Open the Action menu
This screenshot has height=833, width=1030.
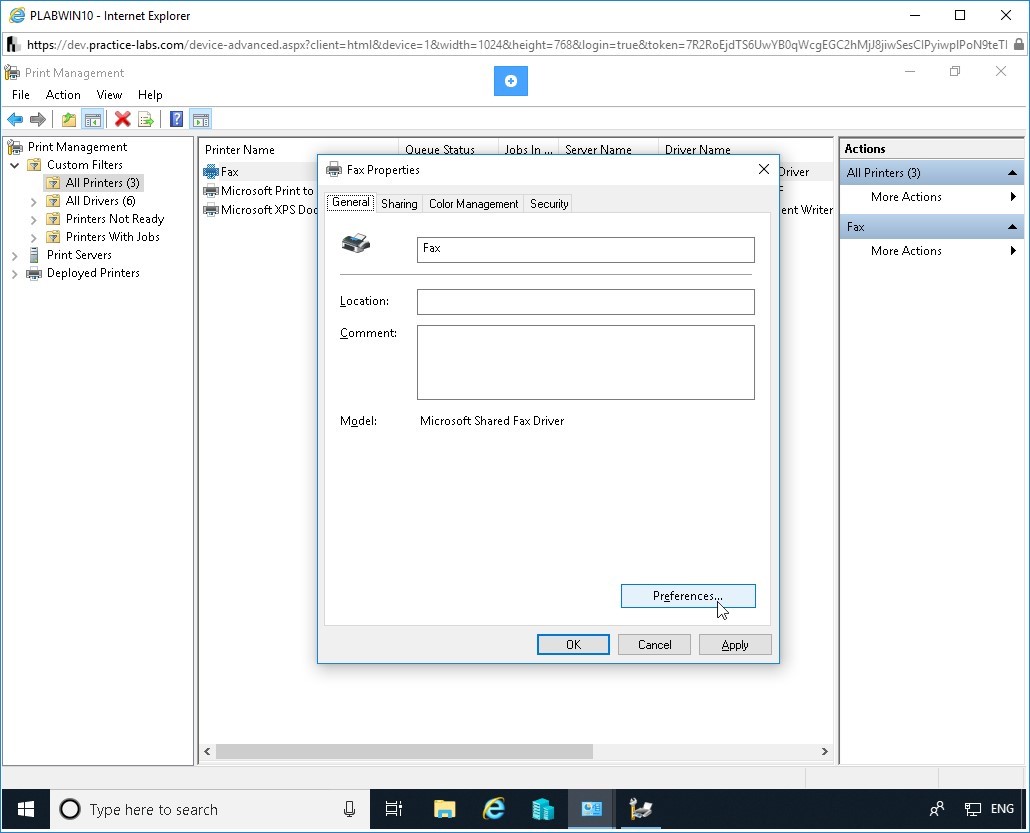tap(63, 95)
